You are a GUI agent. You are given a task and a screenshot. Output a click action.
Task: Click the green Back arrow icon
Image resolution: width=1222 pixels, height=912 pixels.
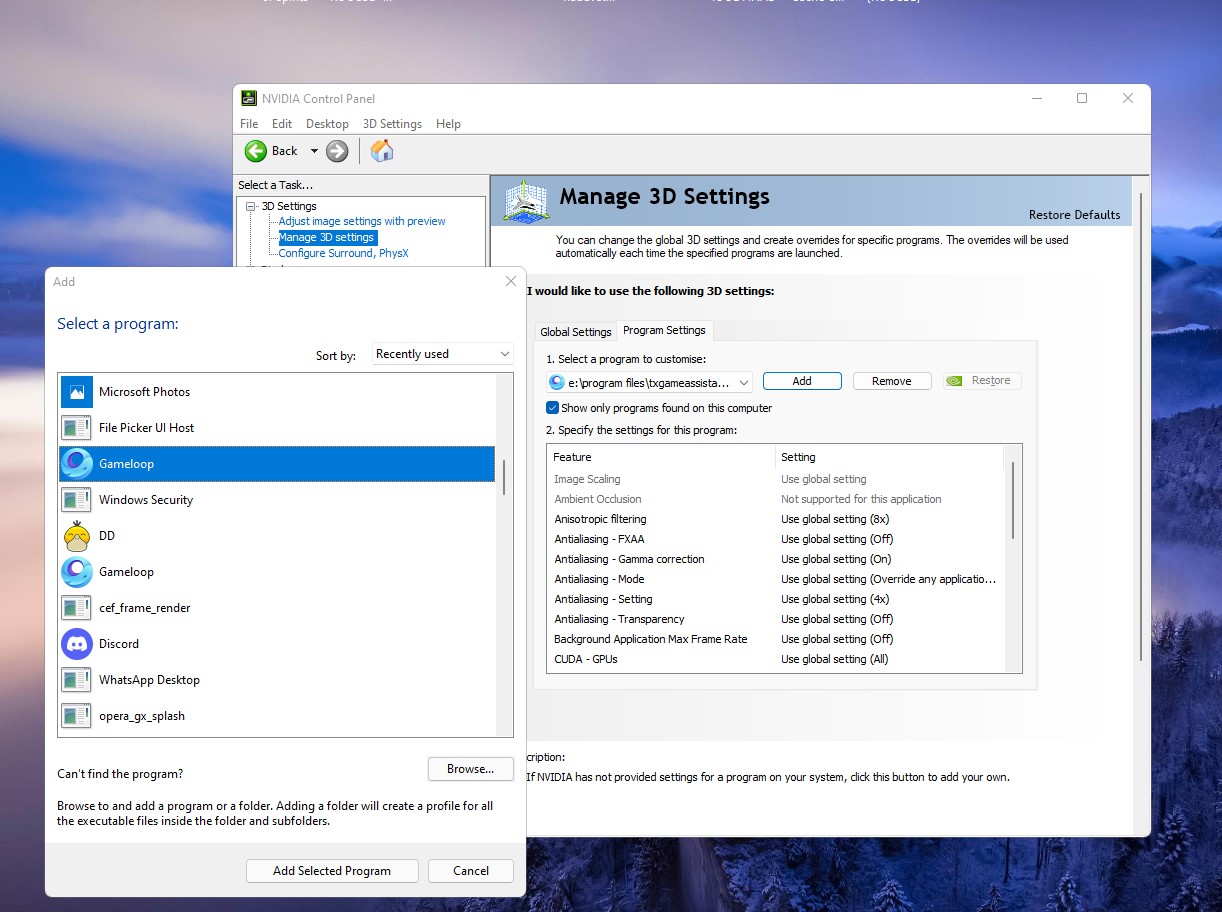point(256,151)
